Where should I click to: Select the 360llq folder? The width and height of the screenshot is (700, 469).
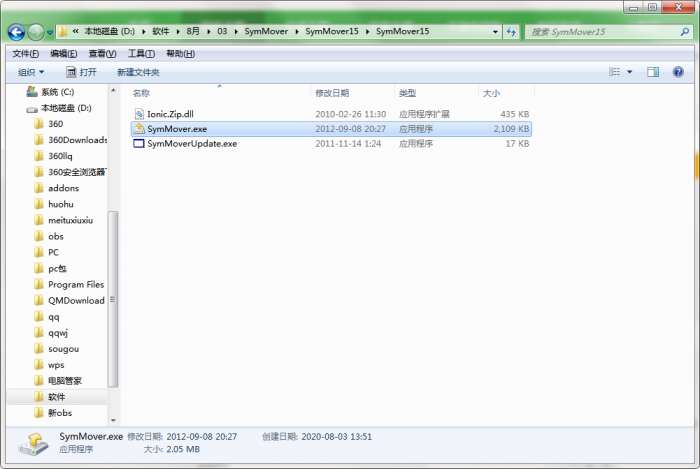click(60, 156)
